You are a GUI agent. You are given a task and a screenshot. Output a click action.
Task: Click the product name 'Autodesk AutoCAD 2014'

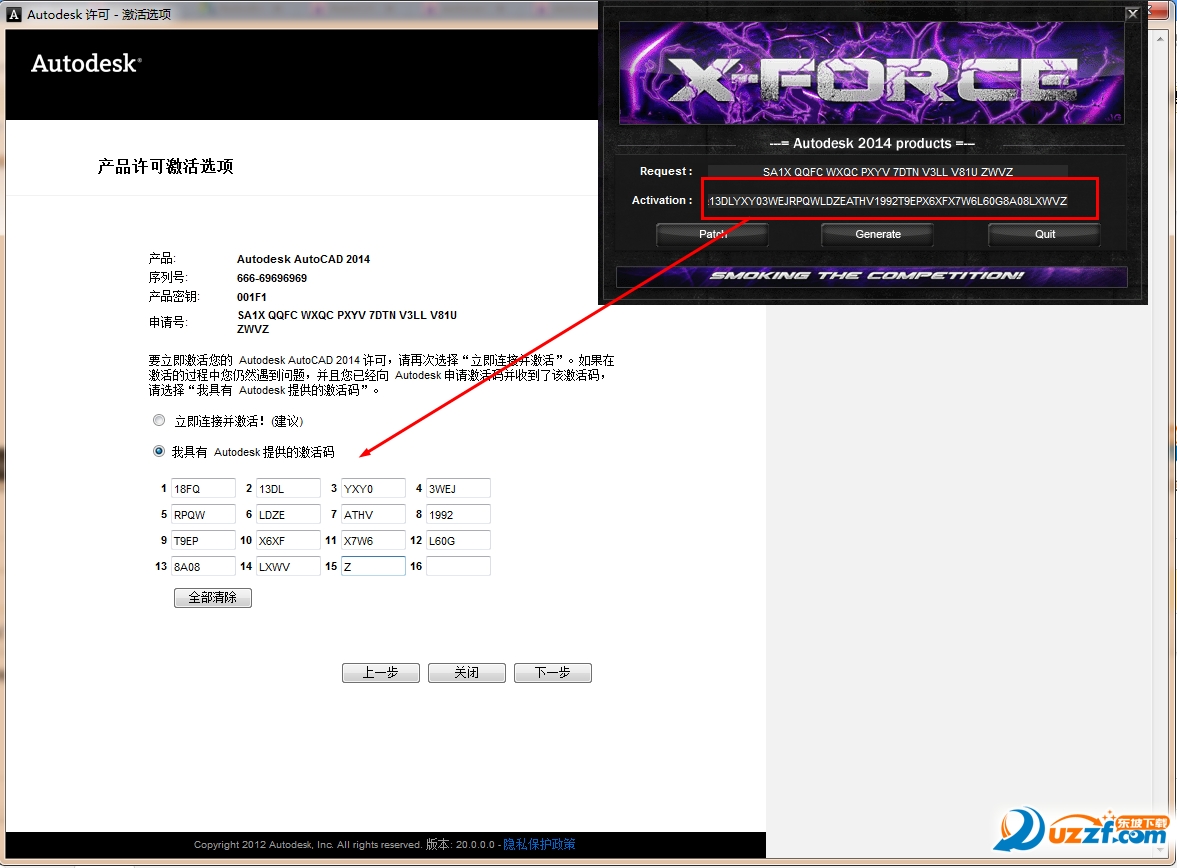(x=303, y=259)
